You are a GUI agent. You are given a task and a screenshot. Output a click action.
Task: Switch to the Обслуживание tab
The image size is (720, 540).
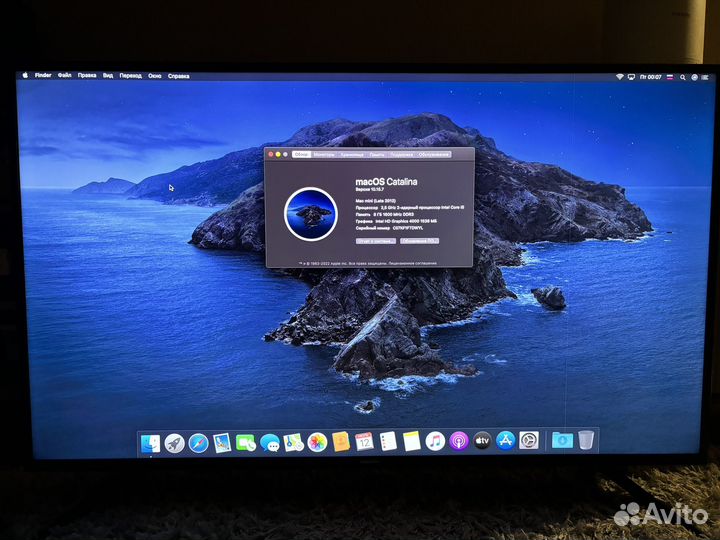click(433, 154)
